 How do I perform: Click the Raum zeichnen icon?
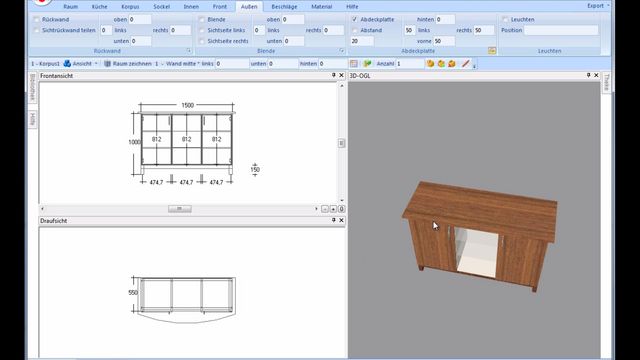(x=107, y=64)
